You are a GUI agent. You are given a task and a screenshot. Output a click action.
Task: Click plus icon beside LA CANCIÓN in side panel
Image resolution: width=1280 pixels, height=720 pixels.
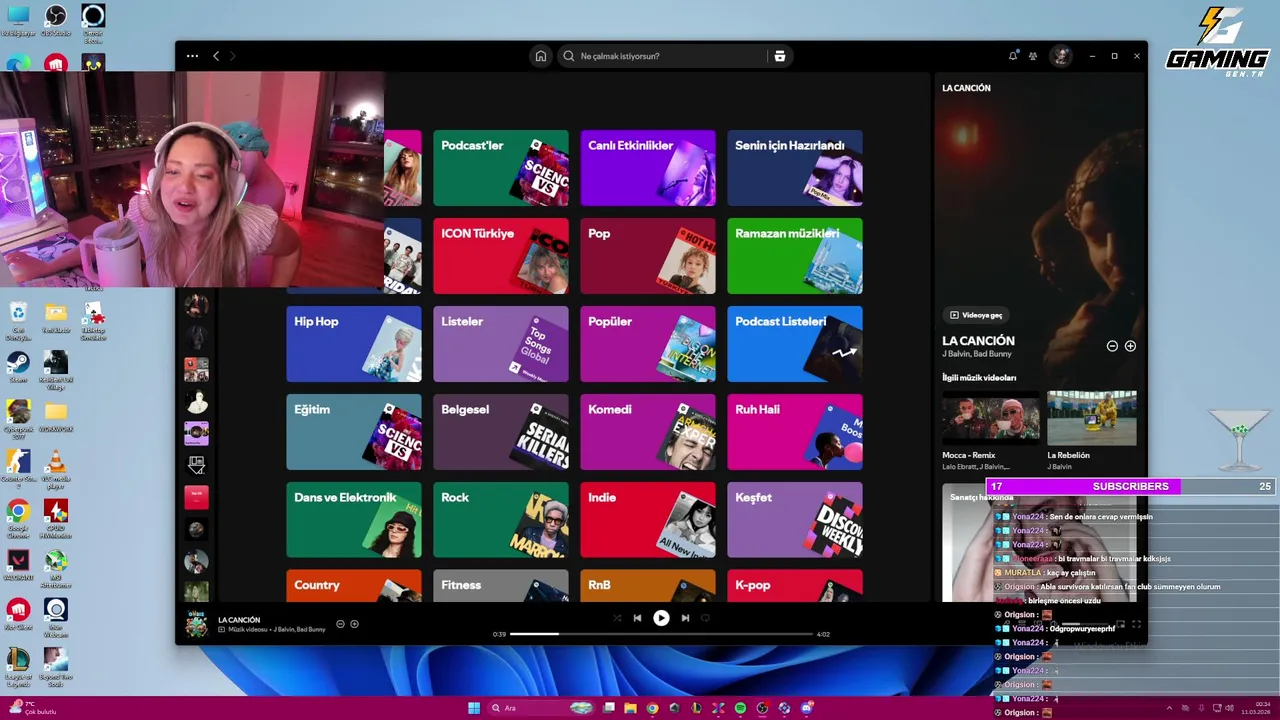[x=1130, y=346]
